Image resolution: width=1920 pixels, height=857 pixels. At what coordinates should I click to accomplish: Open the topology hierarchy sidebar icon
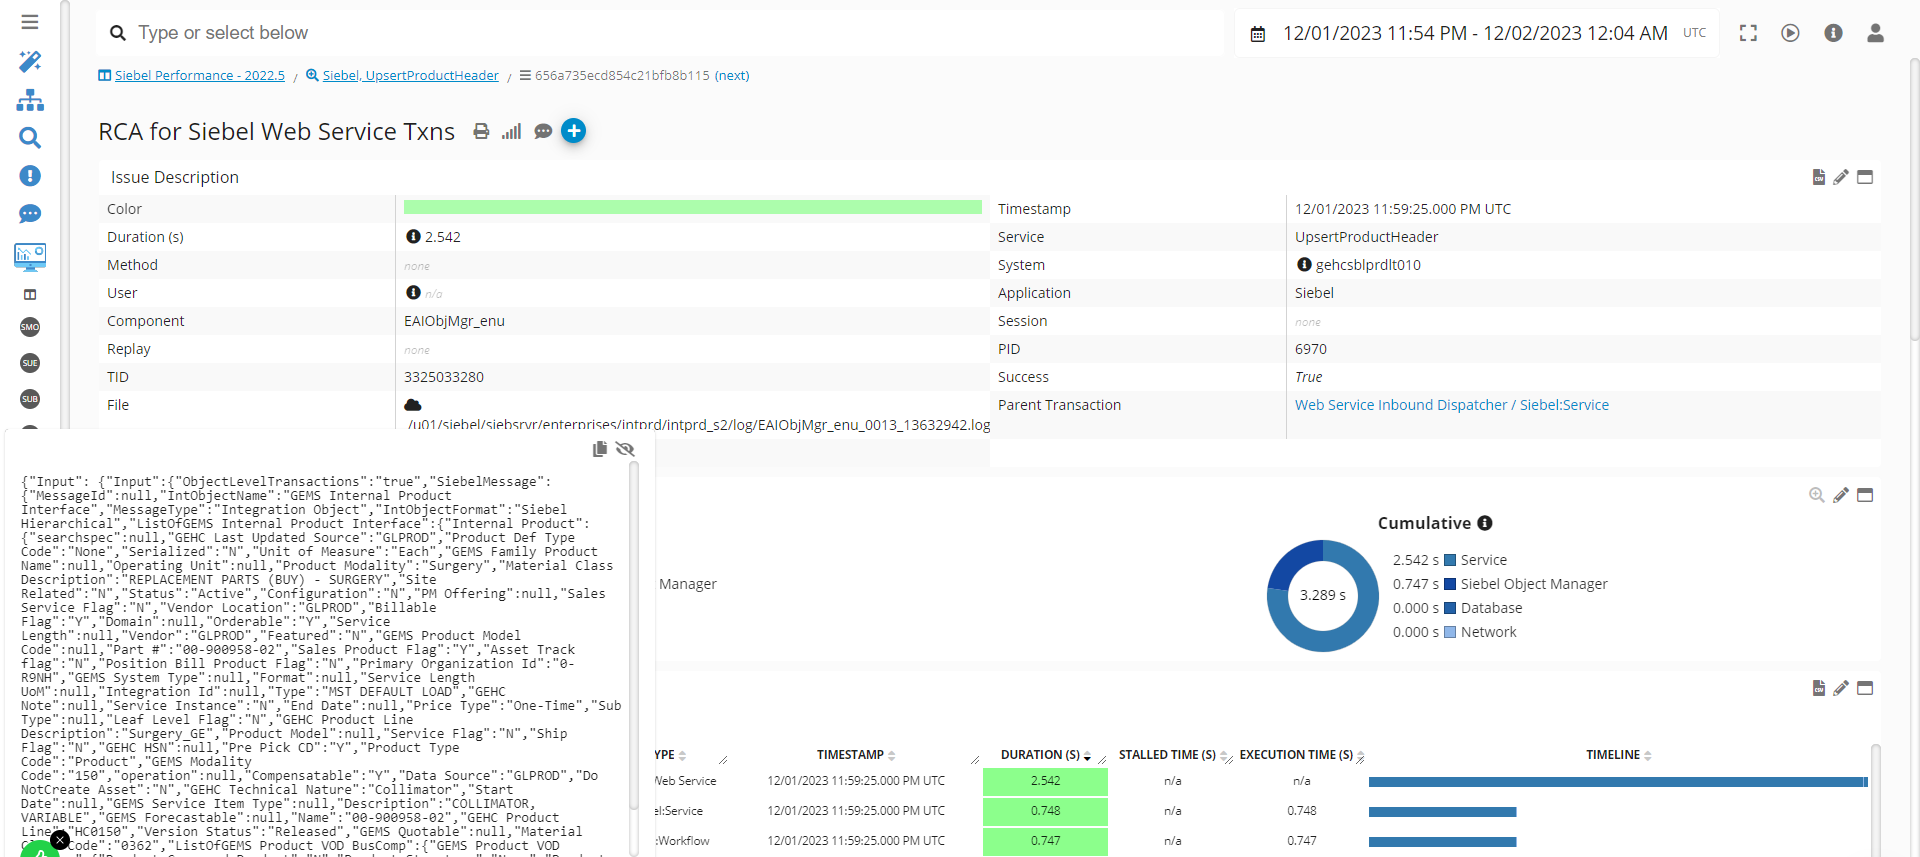[x=30, y=100]
